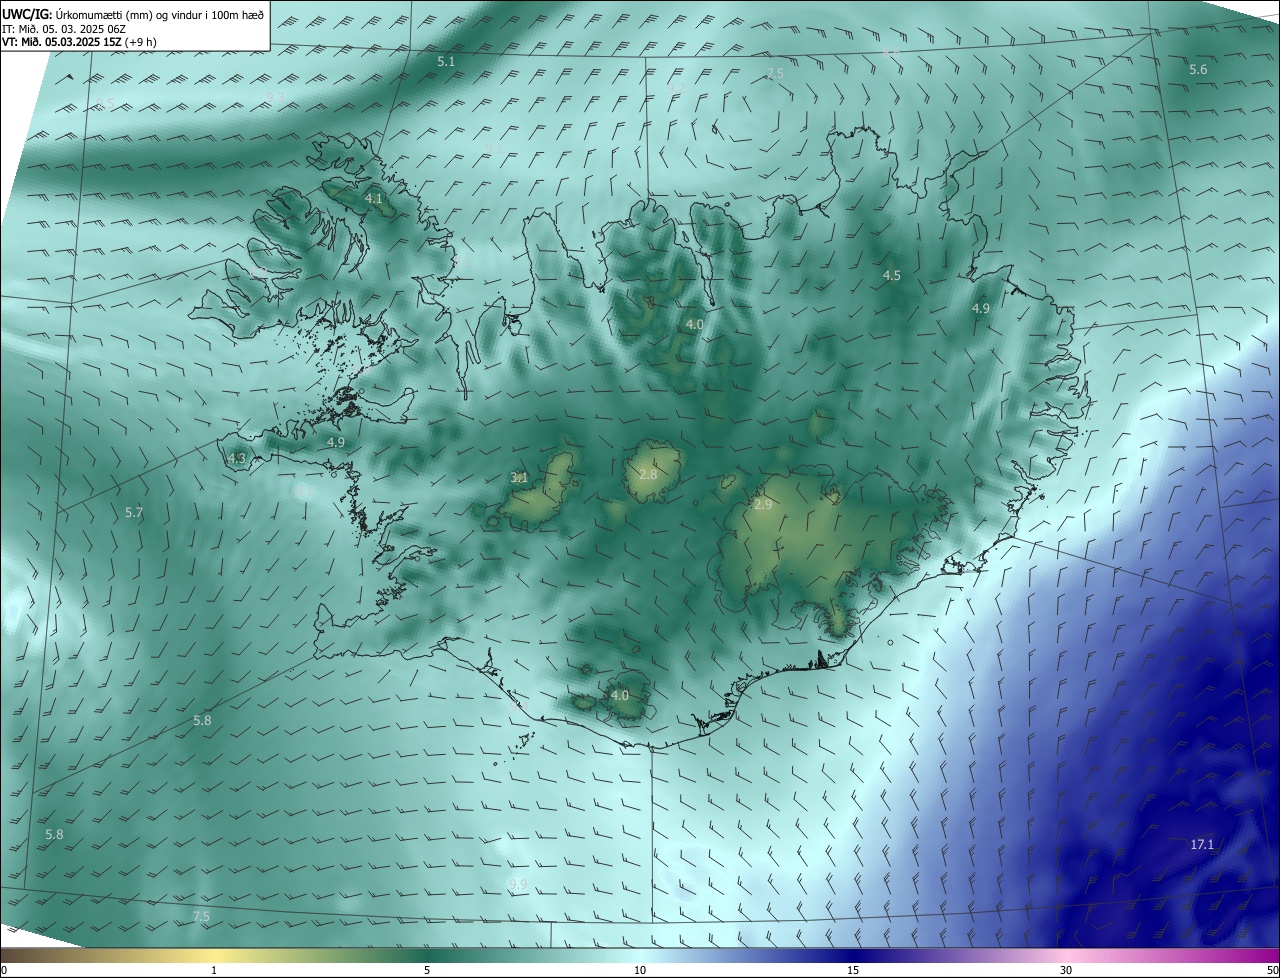Select the 4.3 value label
Screen dimensions: 1280x978
pos(237,458)
